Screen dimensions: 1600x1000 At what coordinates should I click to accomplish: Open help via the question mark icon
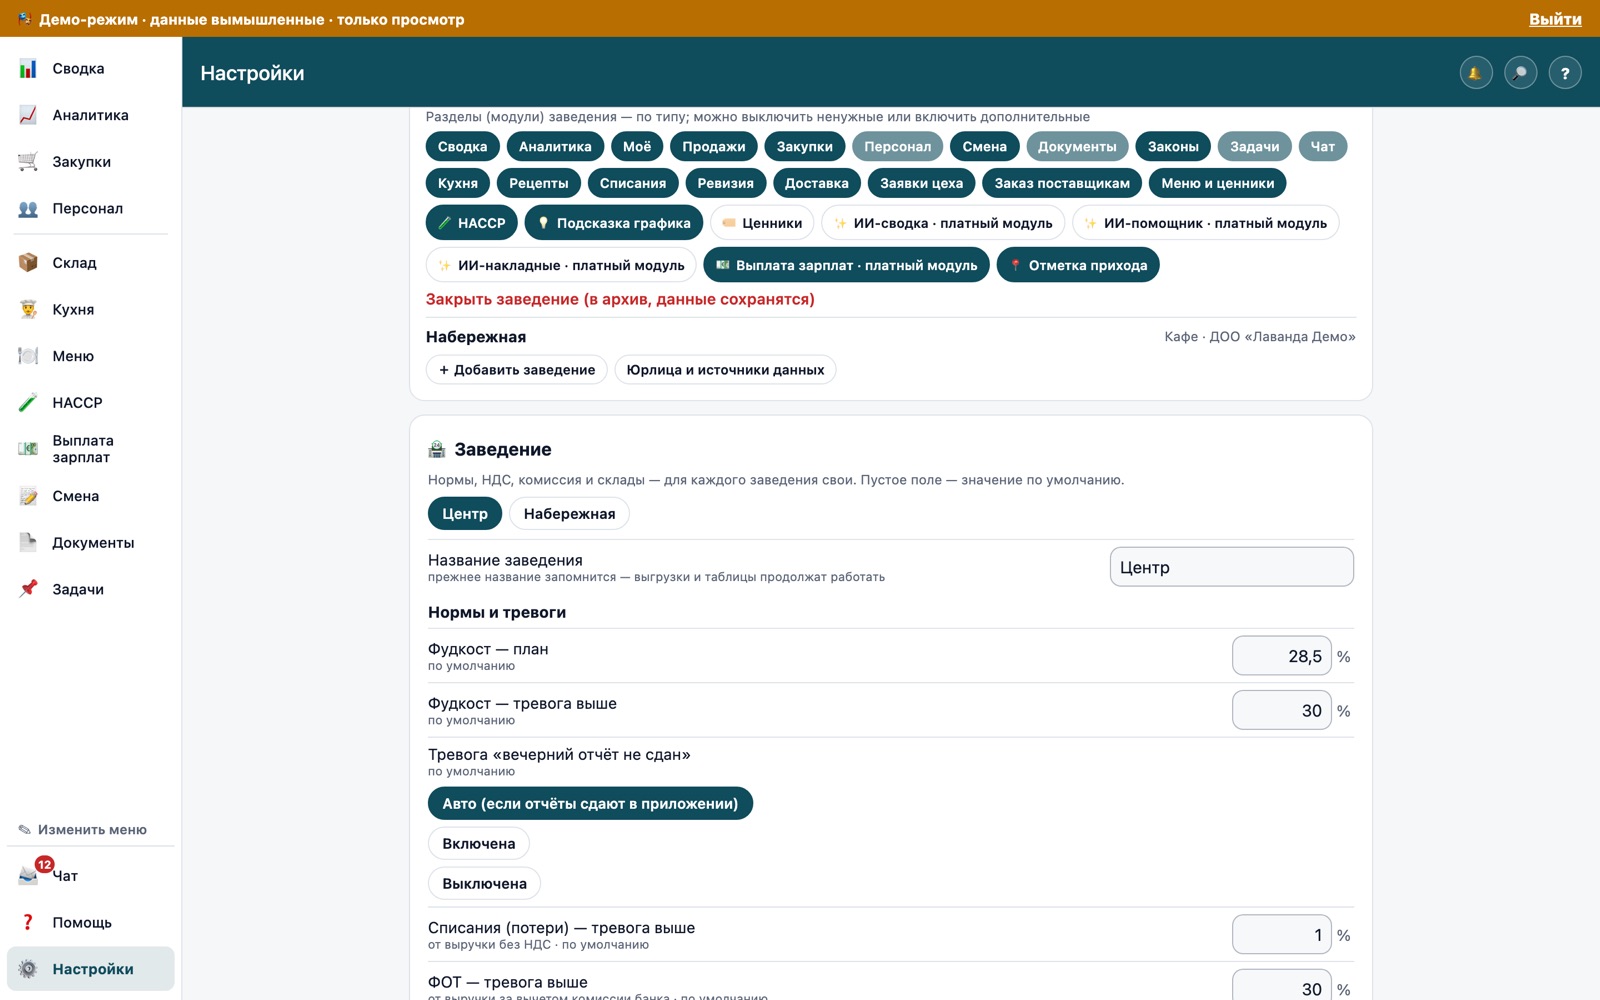point(1565,73)
